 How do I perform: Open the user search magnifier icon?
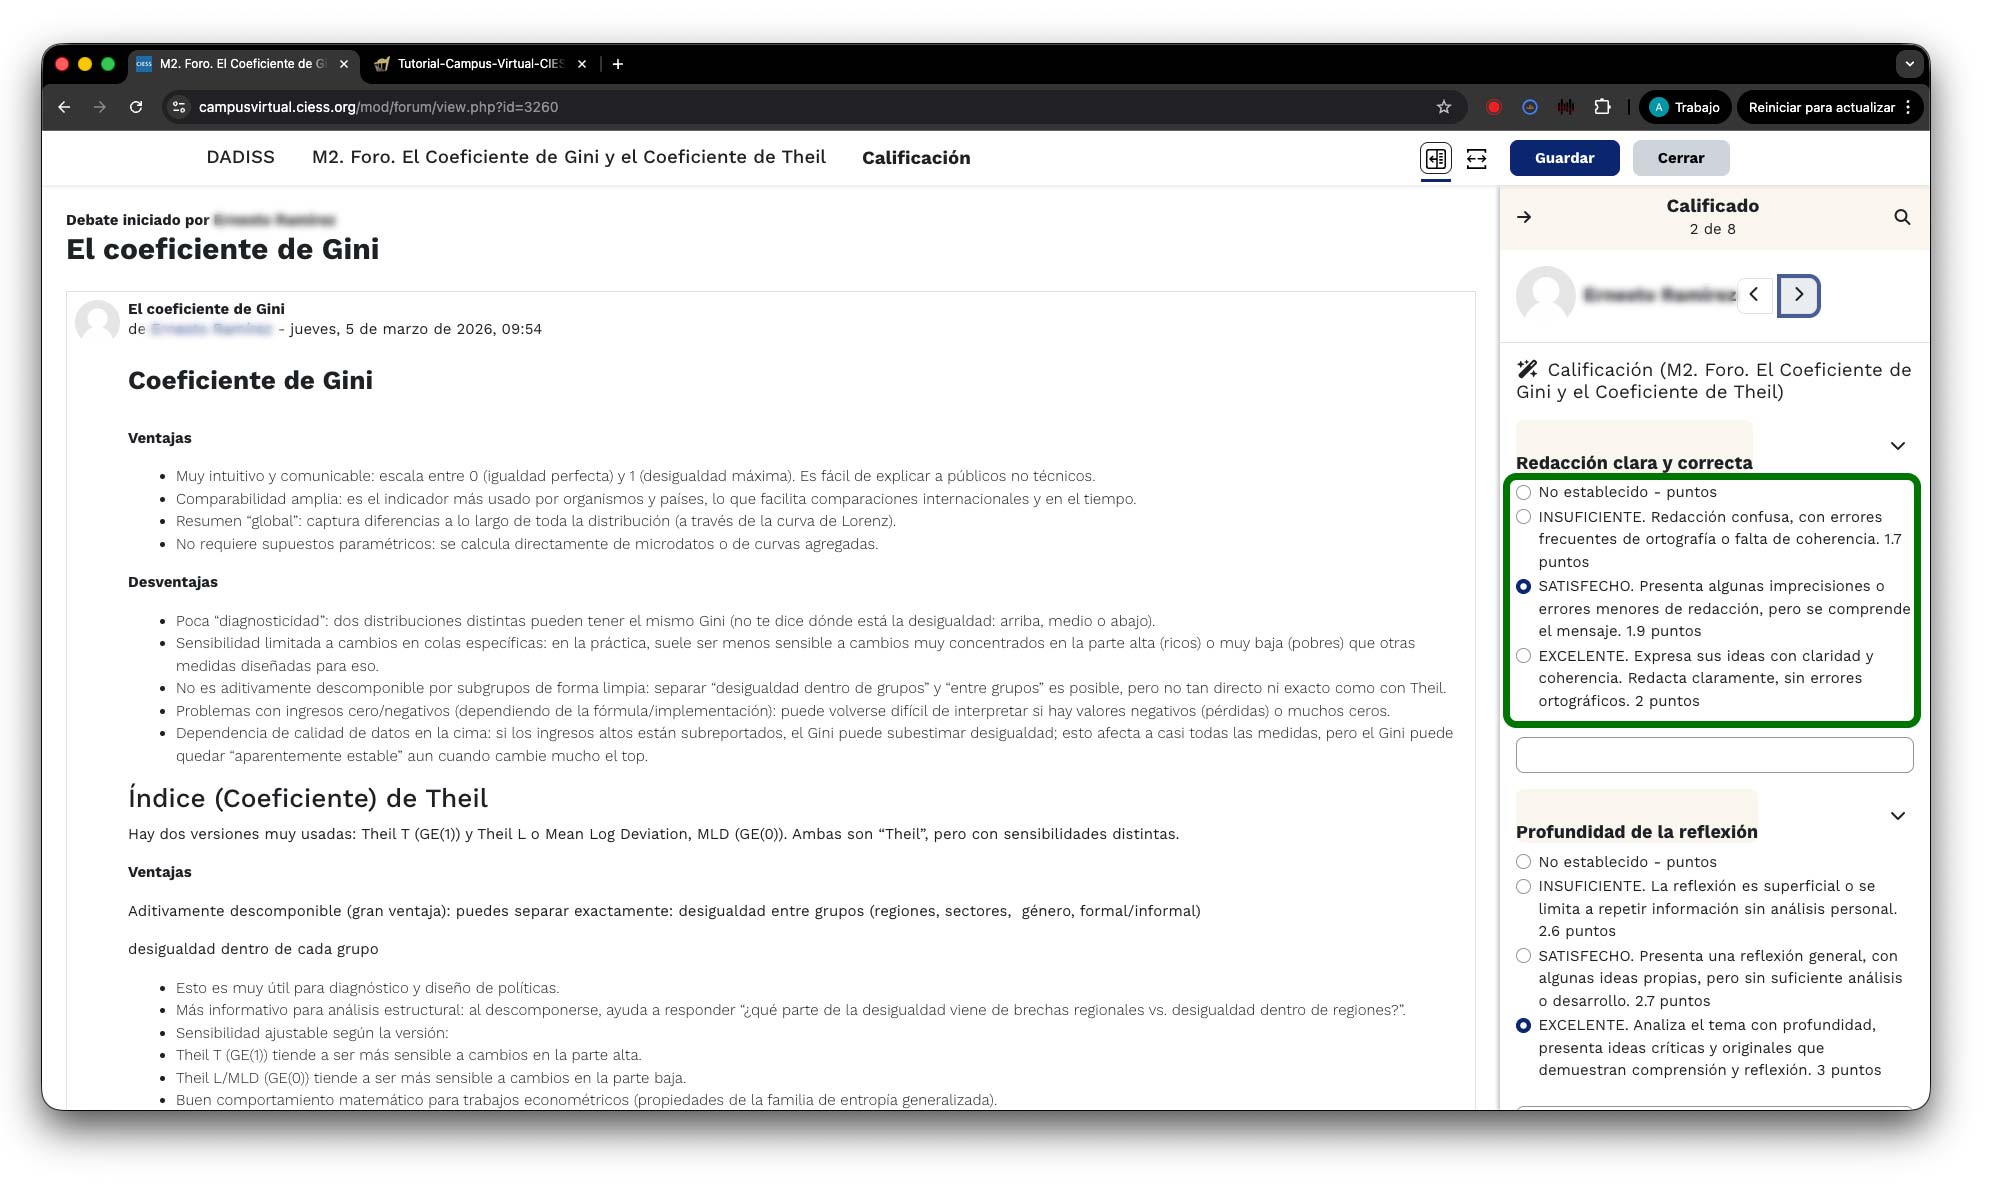tap(1901, 217)
